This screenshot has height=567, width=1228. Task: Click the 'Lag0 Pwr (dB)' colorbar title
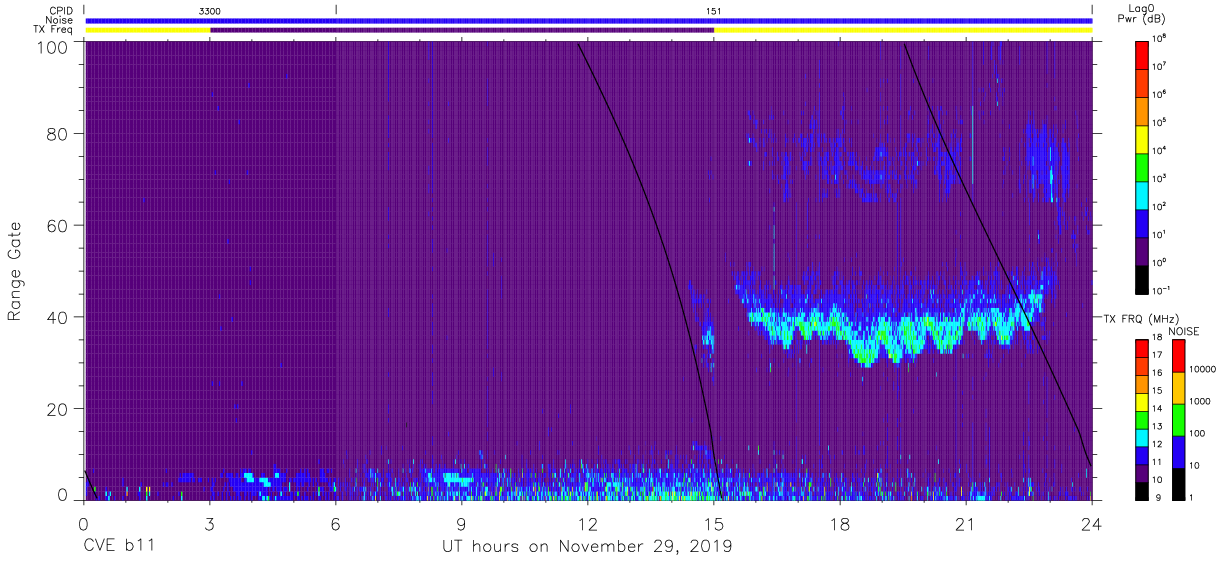pyautogui.click(x=1143, y=13)
